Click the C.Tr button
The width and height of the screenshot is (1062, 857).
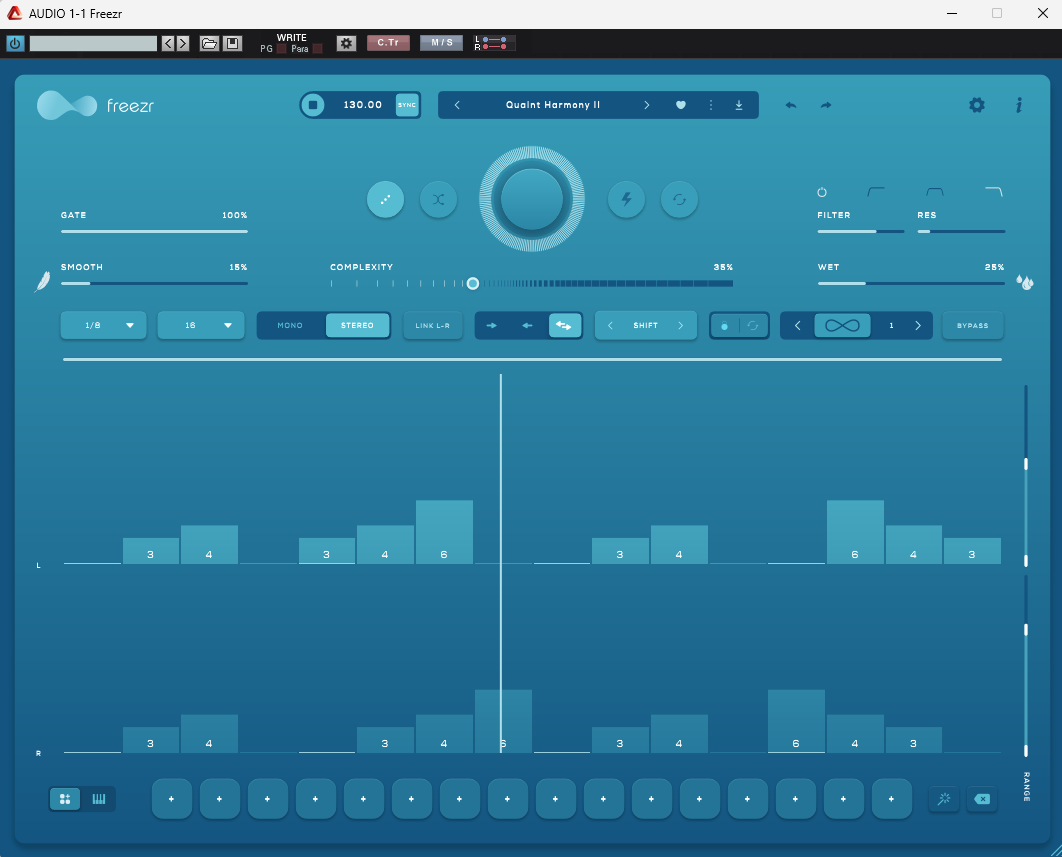[x=388, y=43]
